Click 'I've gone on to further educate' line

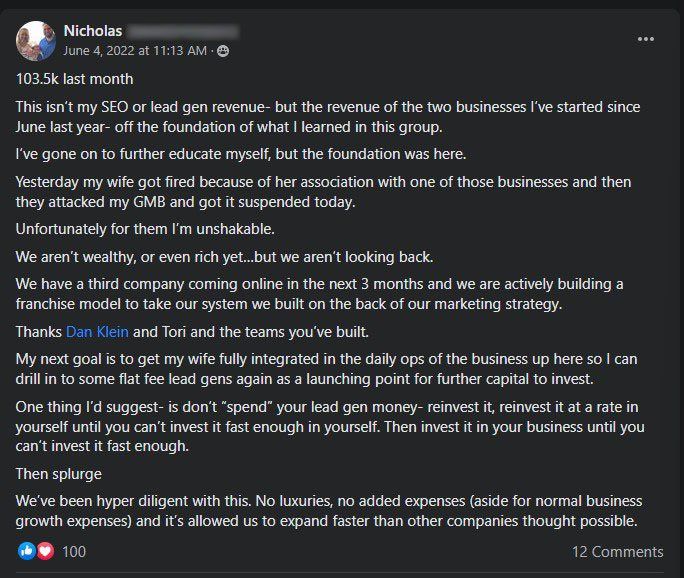pos(241,154)
